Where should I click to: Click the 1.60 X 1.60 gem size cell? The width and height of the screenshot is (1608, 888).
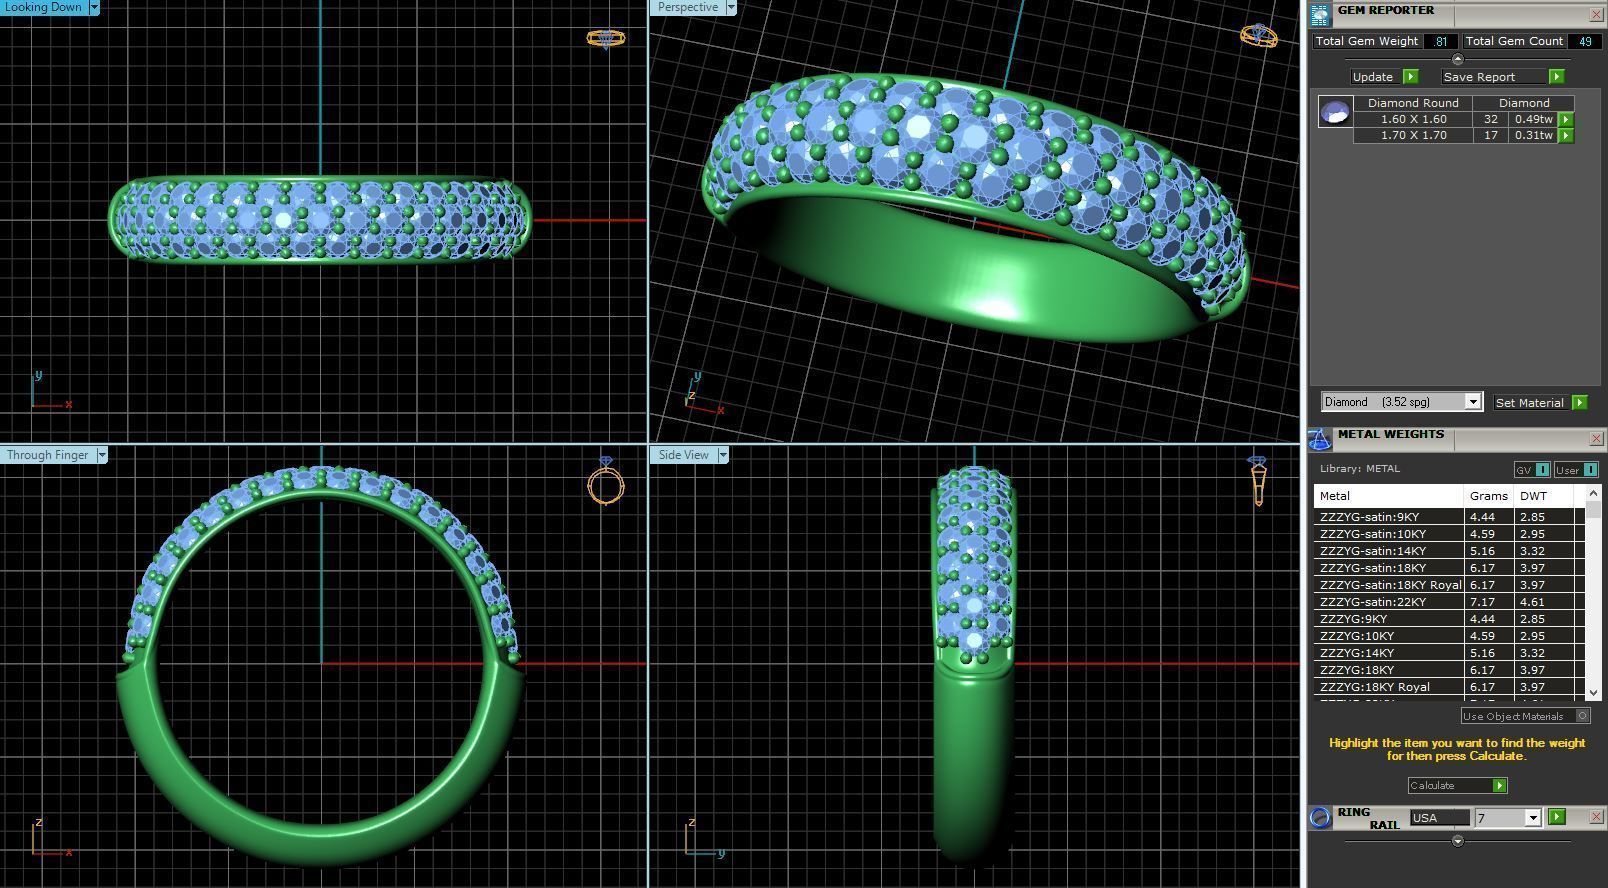tap(1413, 119)
